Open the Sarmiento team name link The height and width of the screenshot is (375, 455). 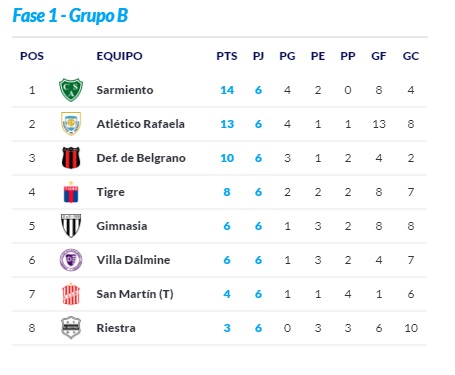(x=125, y=90)
